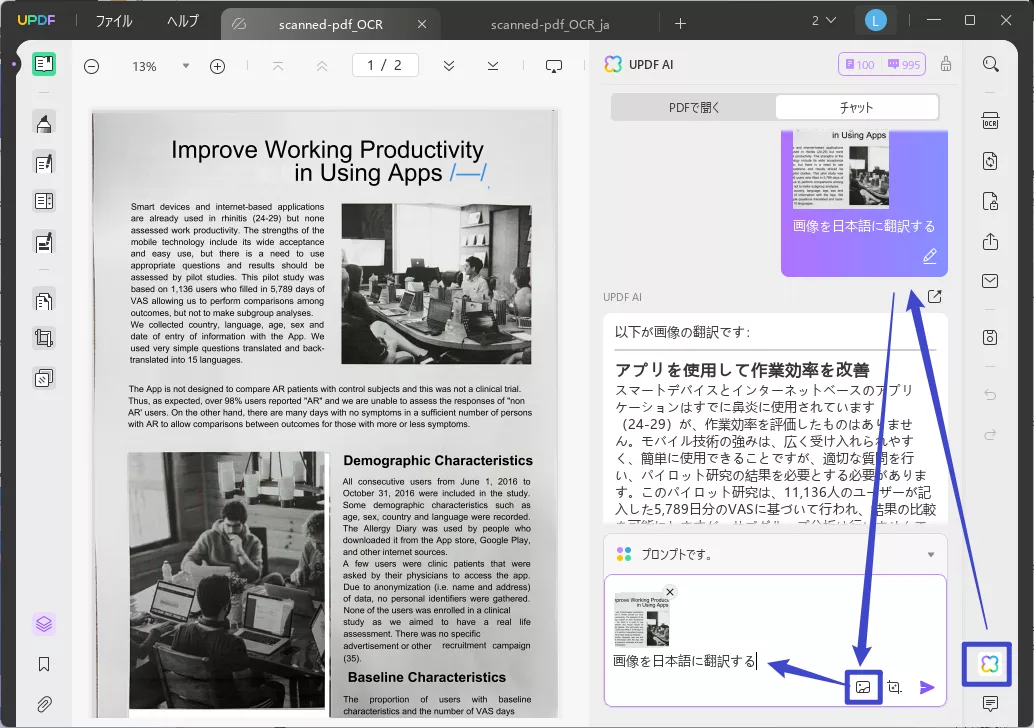Remove the attached image thumbnail
The width and height of the screenshot is (1034, 728).
(670, 592)
